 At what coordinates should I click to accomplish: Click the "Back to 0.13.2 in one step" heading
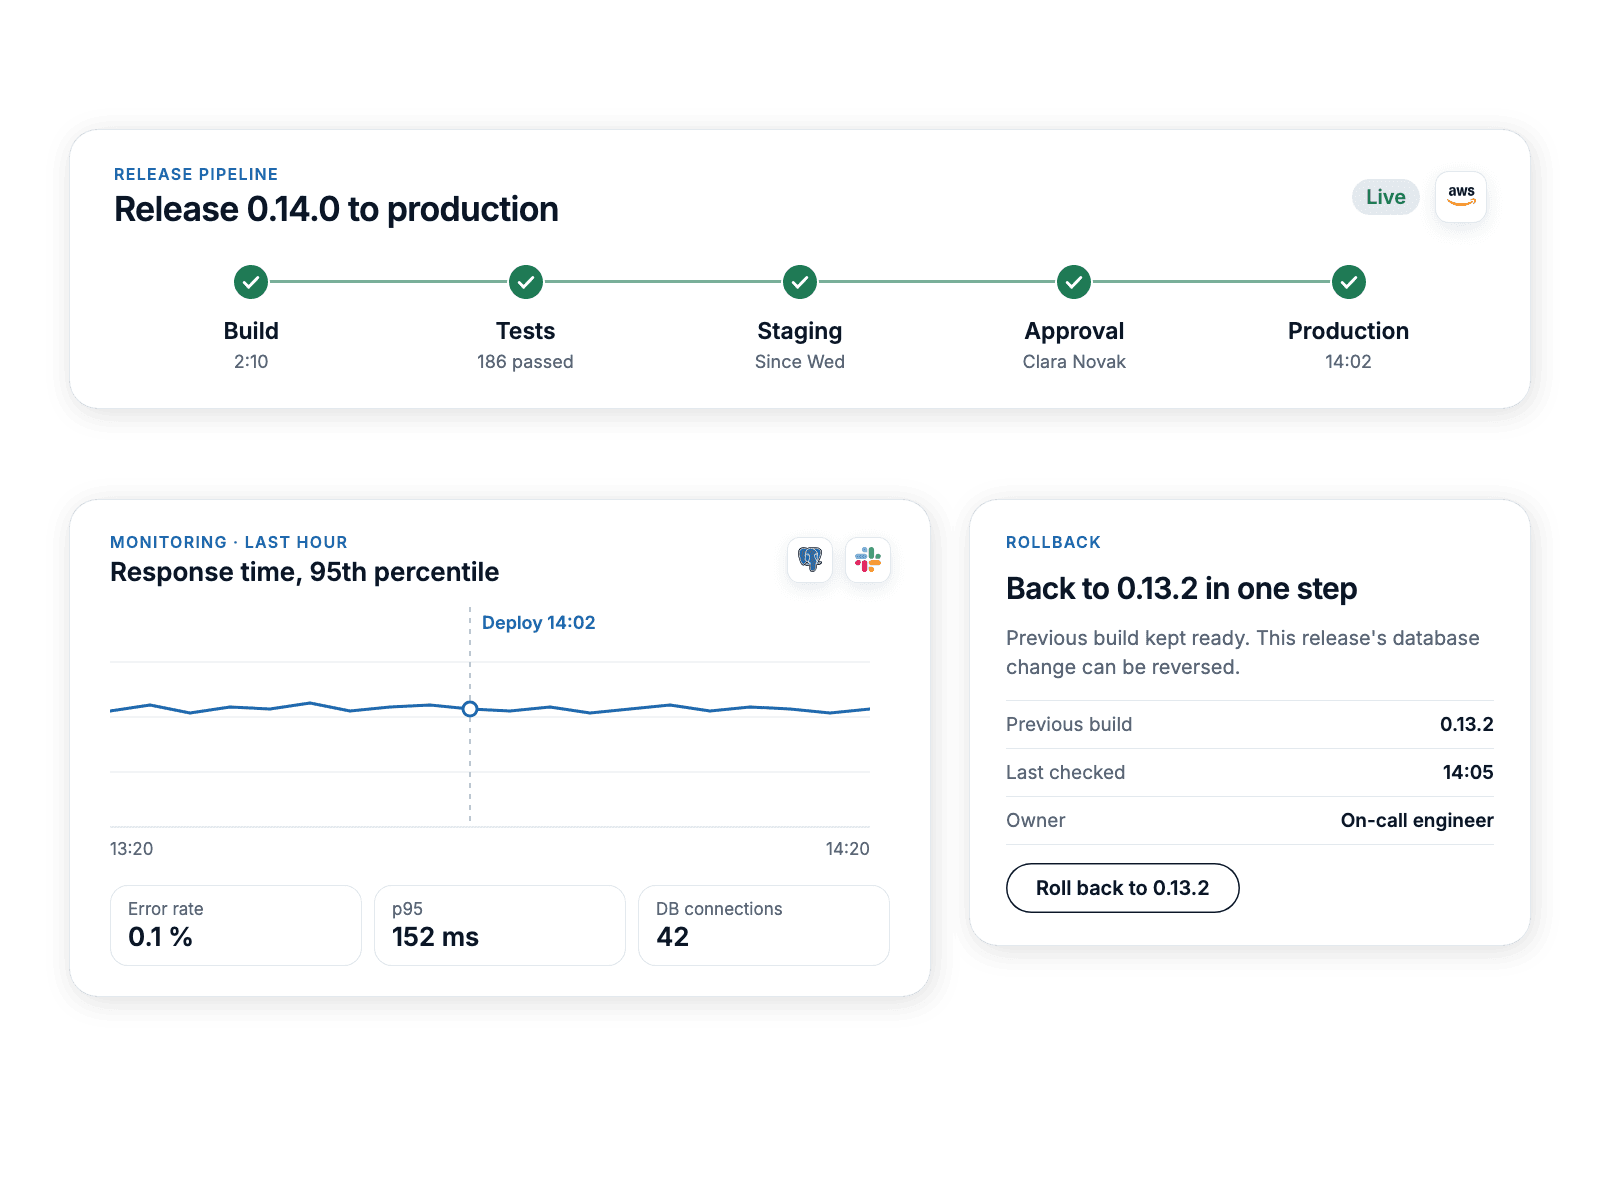(1182, 589)
